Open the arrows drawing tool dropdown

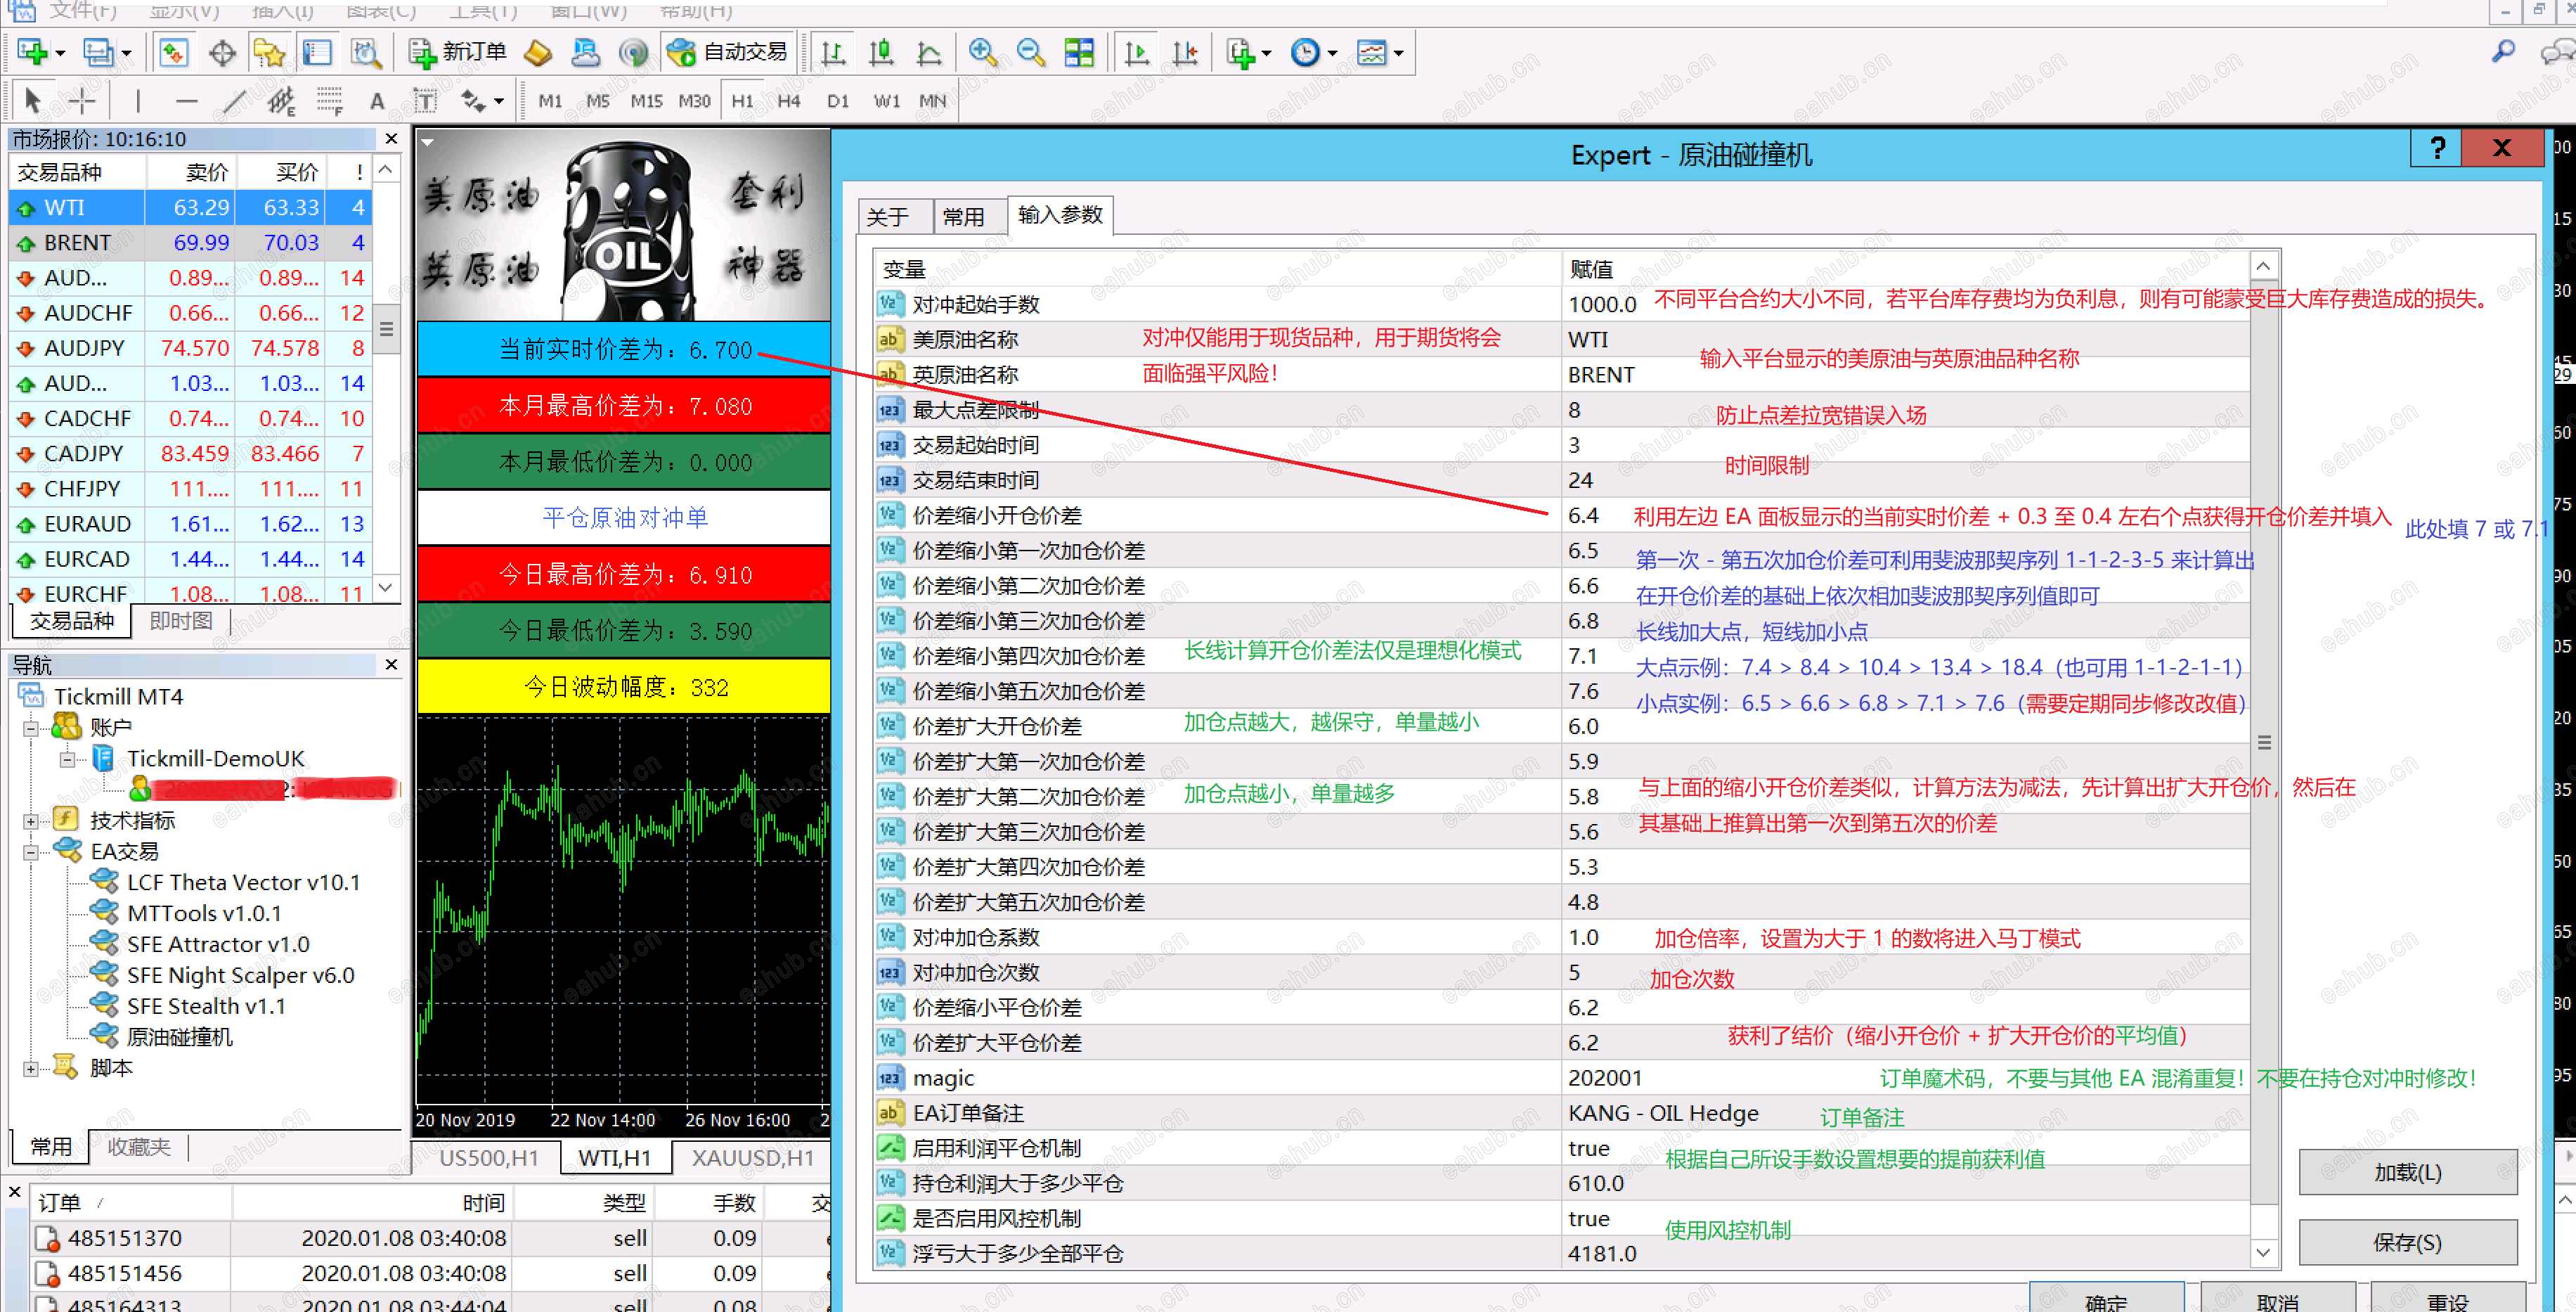(x=498, y=101)
